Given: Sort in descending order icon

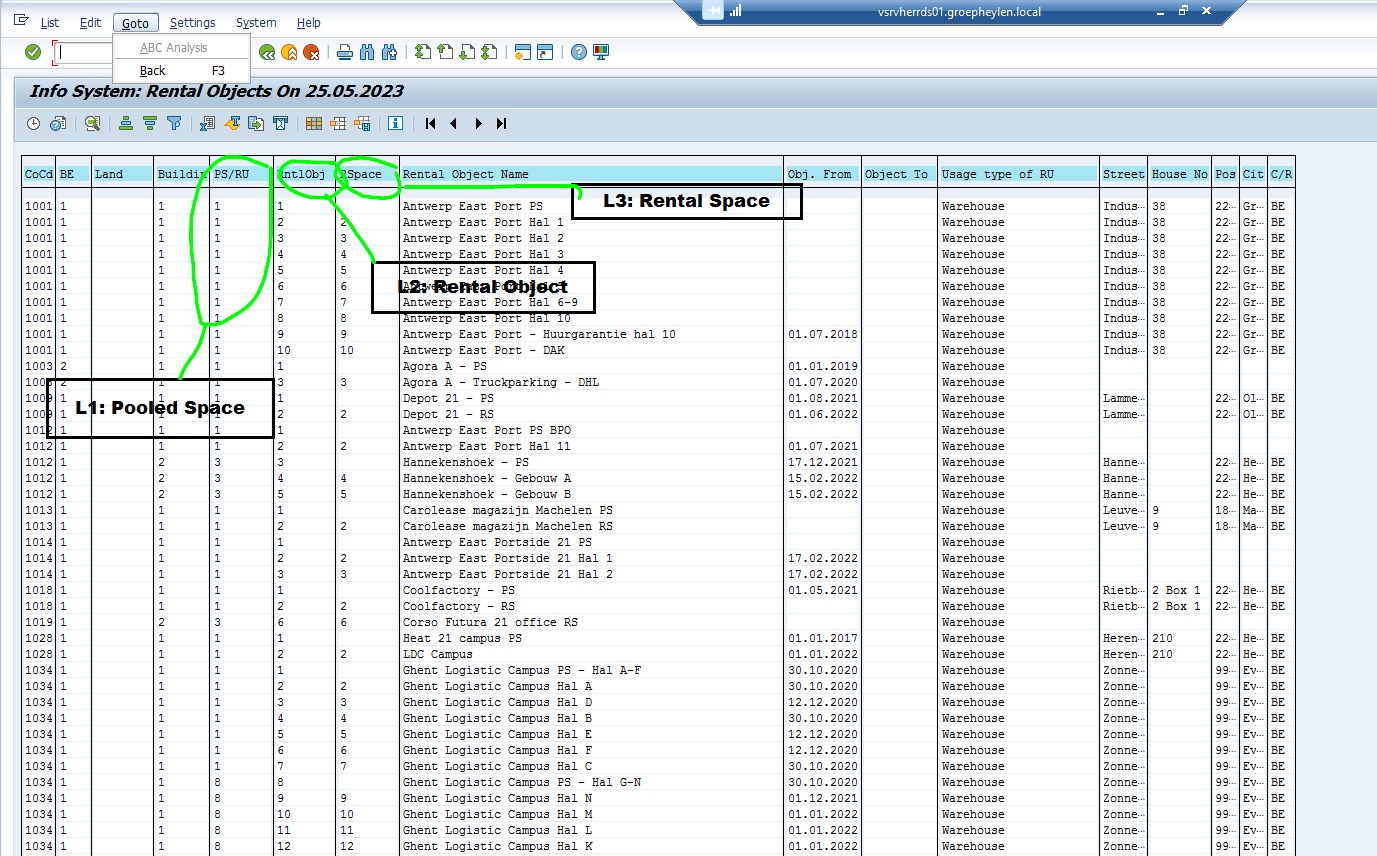Looking at the screenshot, I should point(150,123).
